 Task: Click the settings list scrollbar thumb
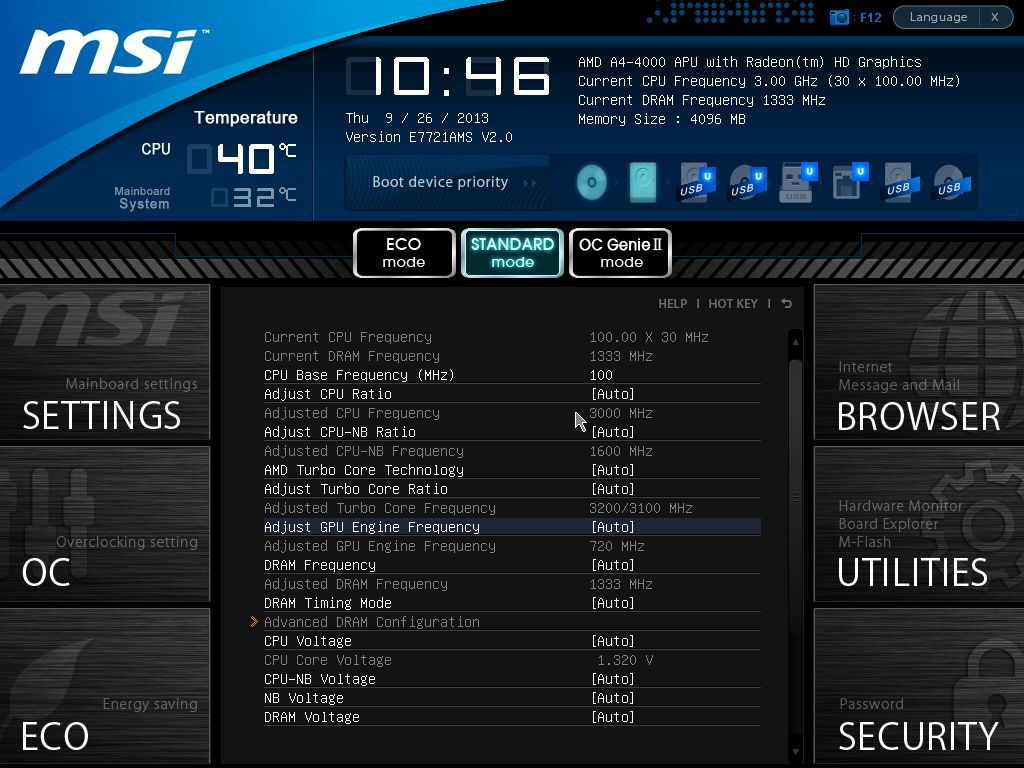[795, 496]
